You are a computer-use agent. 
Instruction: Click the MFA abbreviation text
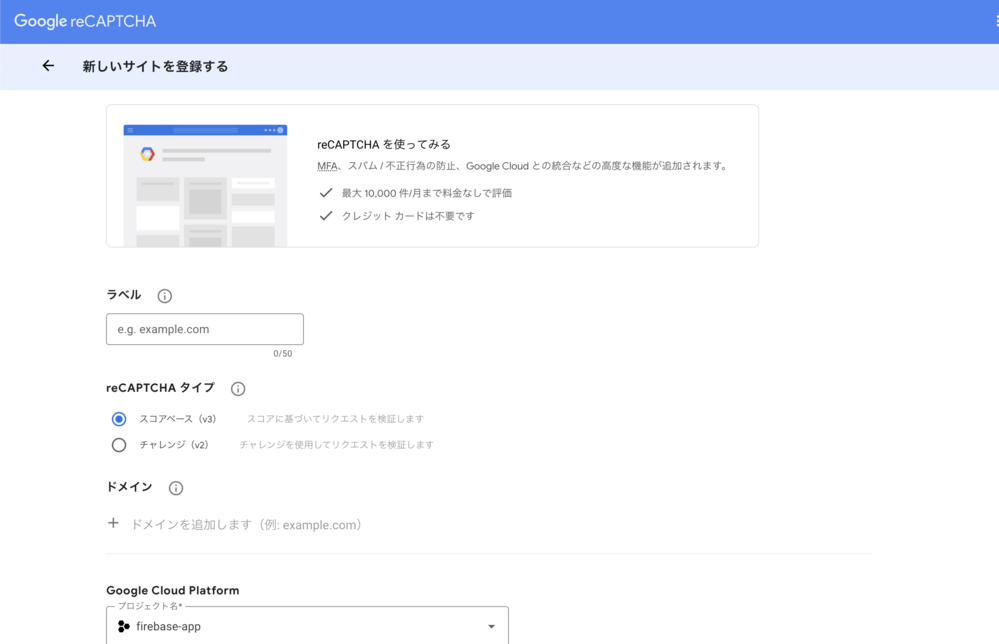tap(327, 166)
